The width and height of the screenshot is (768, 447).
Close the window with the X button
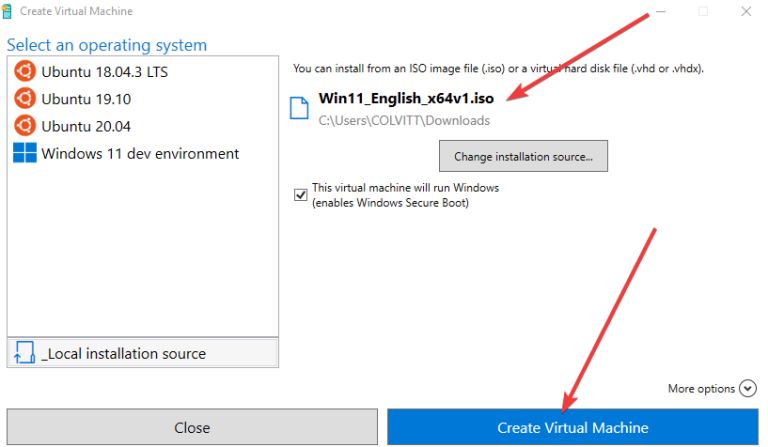tap(746, 11)
